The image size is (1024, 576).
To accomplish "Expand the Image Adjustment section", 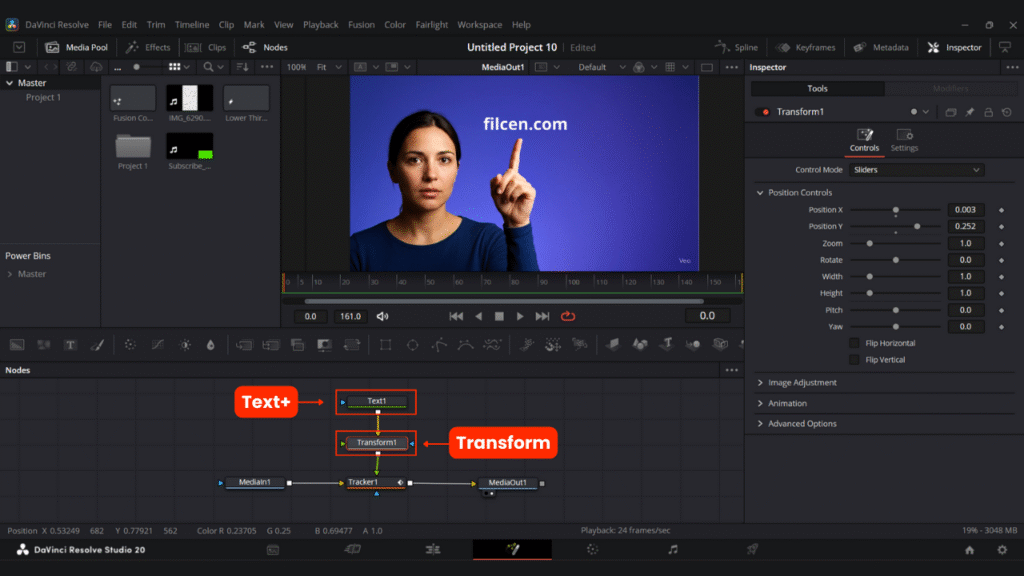I will pyautogui.click(x=802, y=383).
